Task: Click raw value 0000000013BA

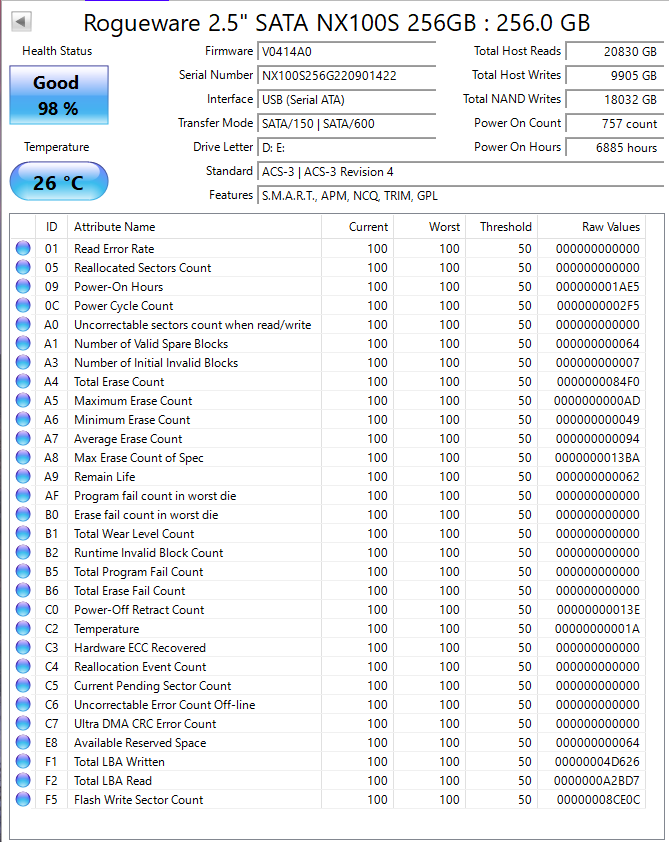Action: tap(597, 458)
